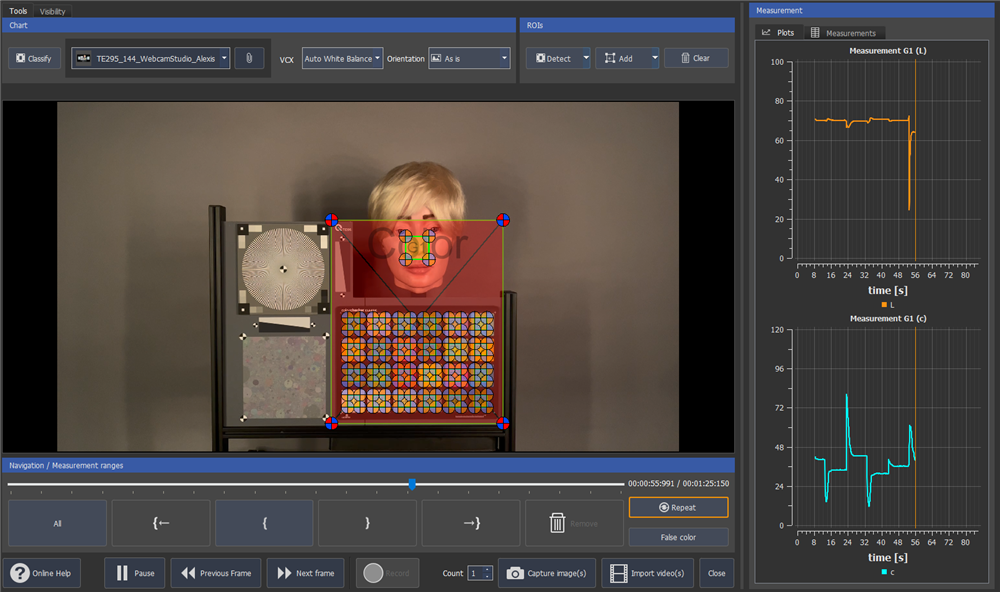Select the top-left handle of the large red ROI
Viewport: 1000px width, 592px height.
(332, 220)
